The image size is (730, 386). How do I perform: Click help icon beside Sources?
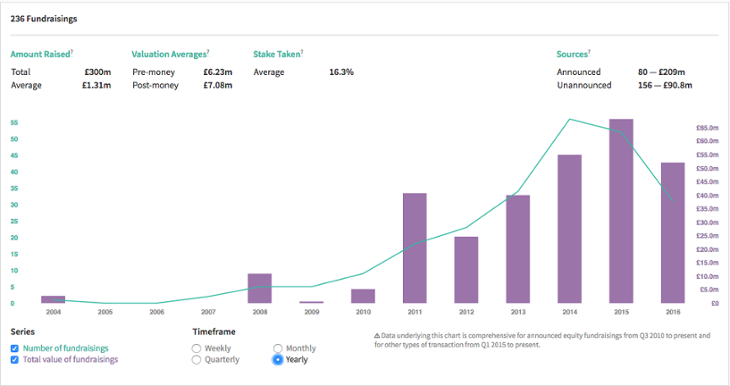coord(589,51)
